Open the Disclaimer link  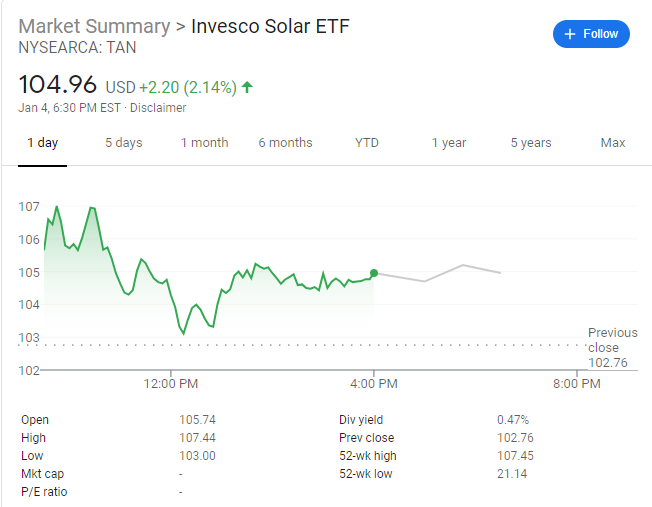[158, 108]
